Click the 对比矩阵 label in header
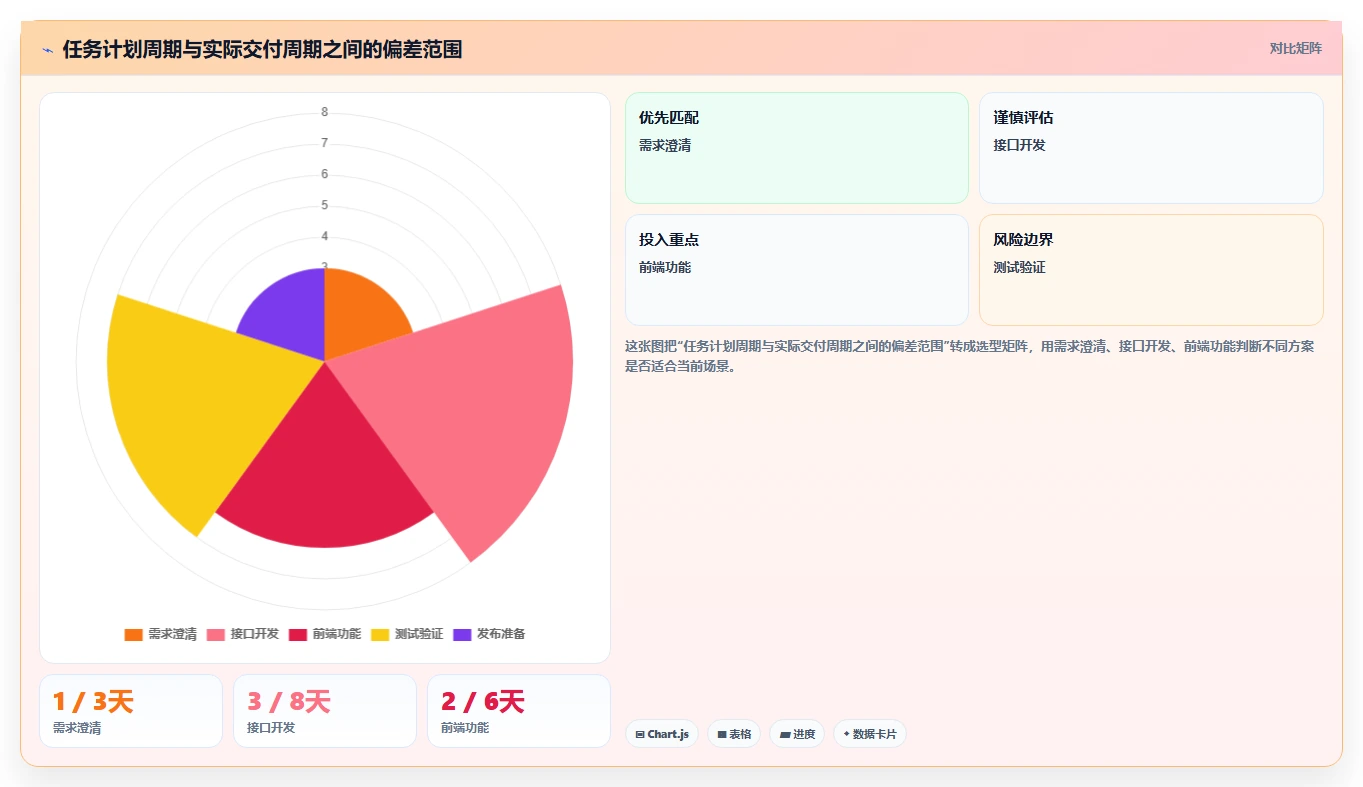 tap(1295, 49)
